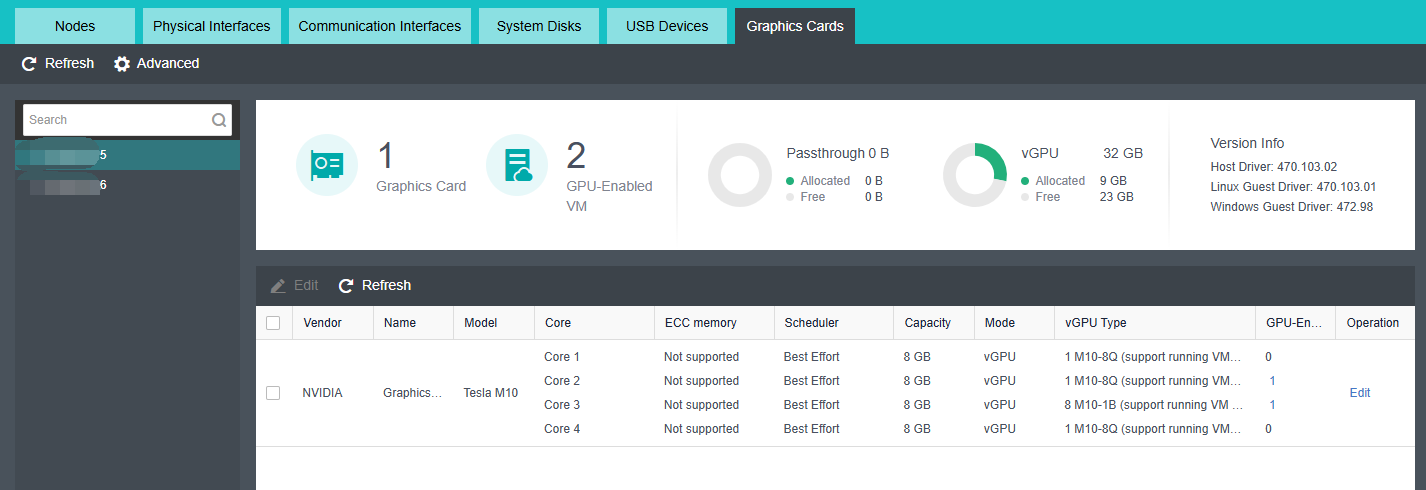
Task: Click the Graphics Card summary icon
Action: [326, 164]
